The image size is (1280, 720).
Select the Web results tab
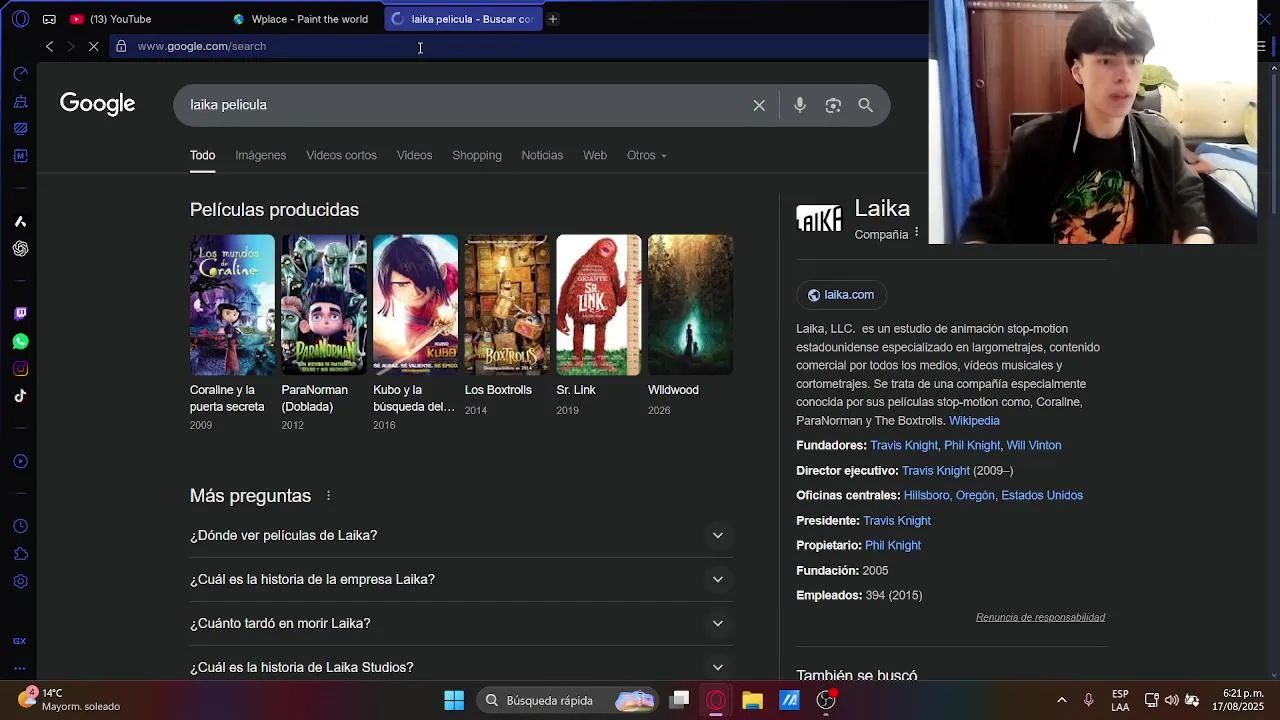click(x=595, y=155)
